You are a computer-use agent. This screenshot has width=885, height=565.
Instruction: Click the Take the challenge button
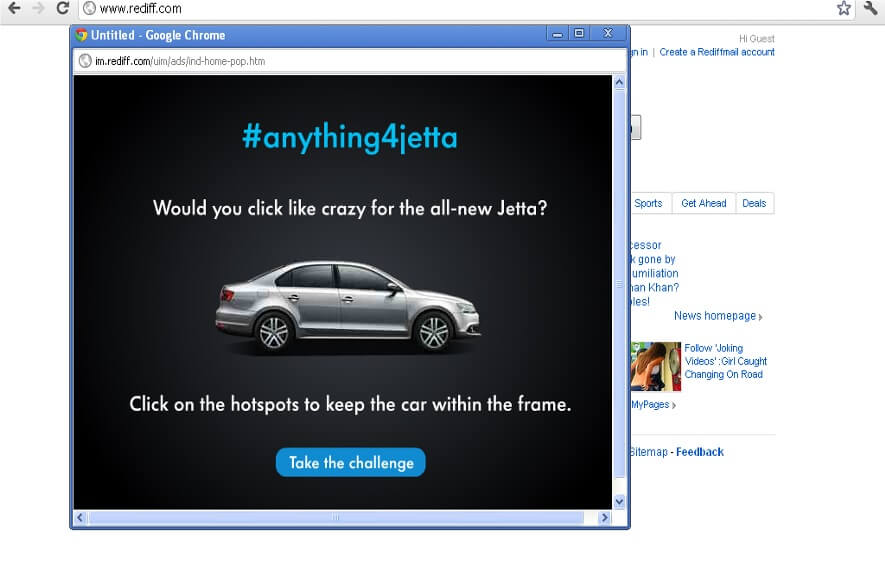[351, 462]
